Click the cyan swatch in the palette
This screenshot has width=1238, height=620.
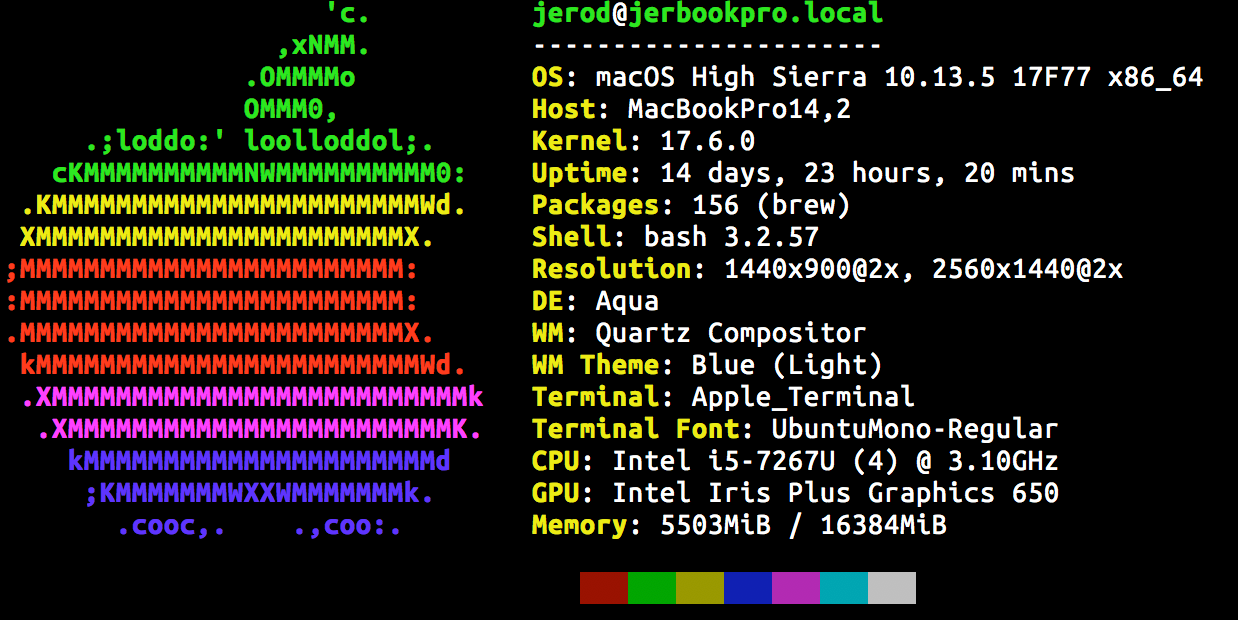tap(843, 588)
